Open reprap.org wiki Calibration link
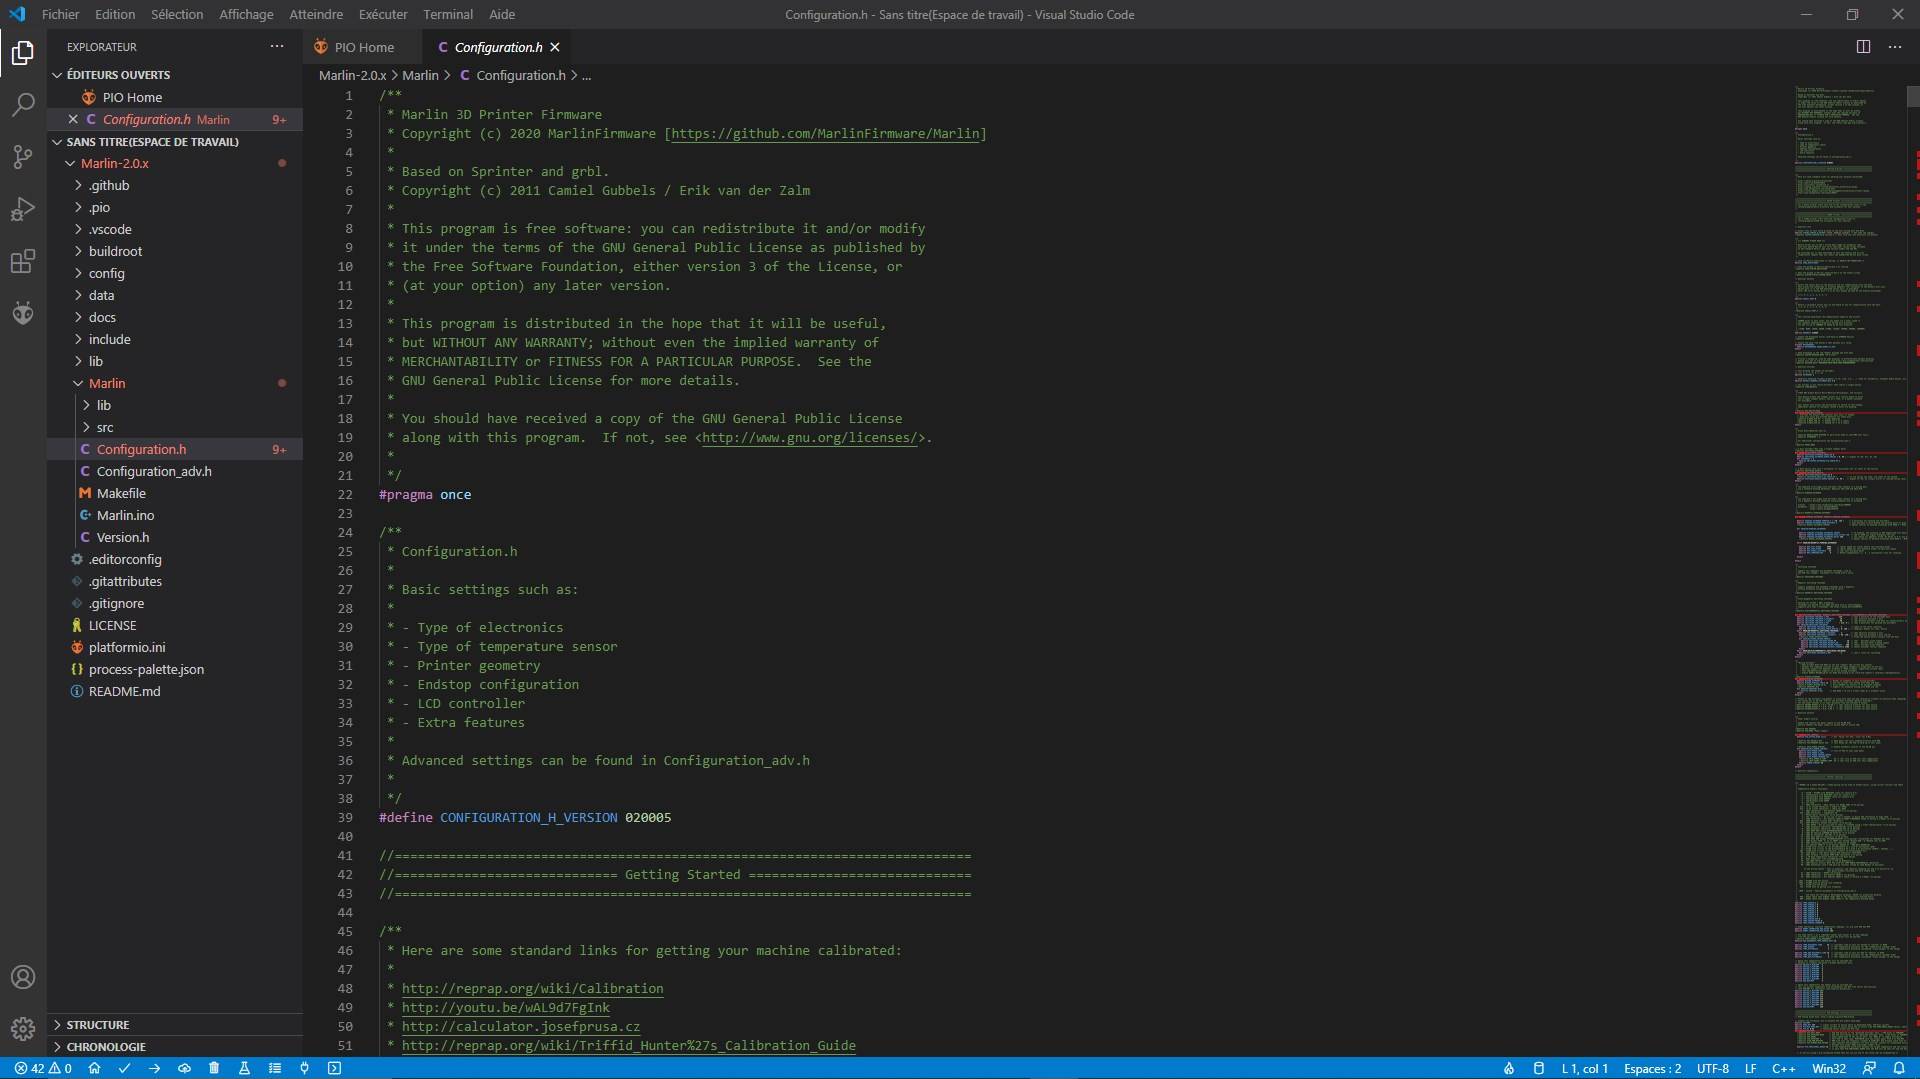Image resolution: width=1920 pixels, height=1079 pixels. tap(532, 988)
